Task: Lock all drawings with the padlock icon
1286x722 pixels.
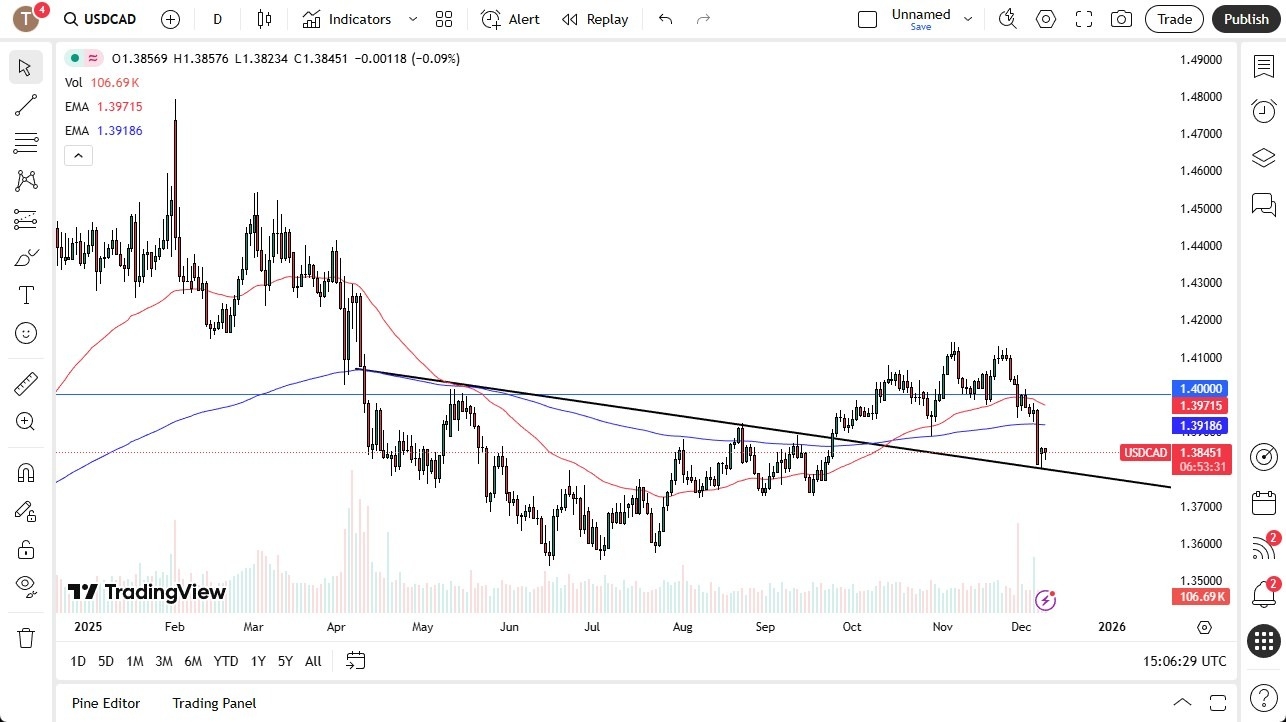Action: click(26, 548)
